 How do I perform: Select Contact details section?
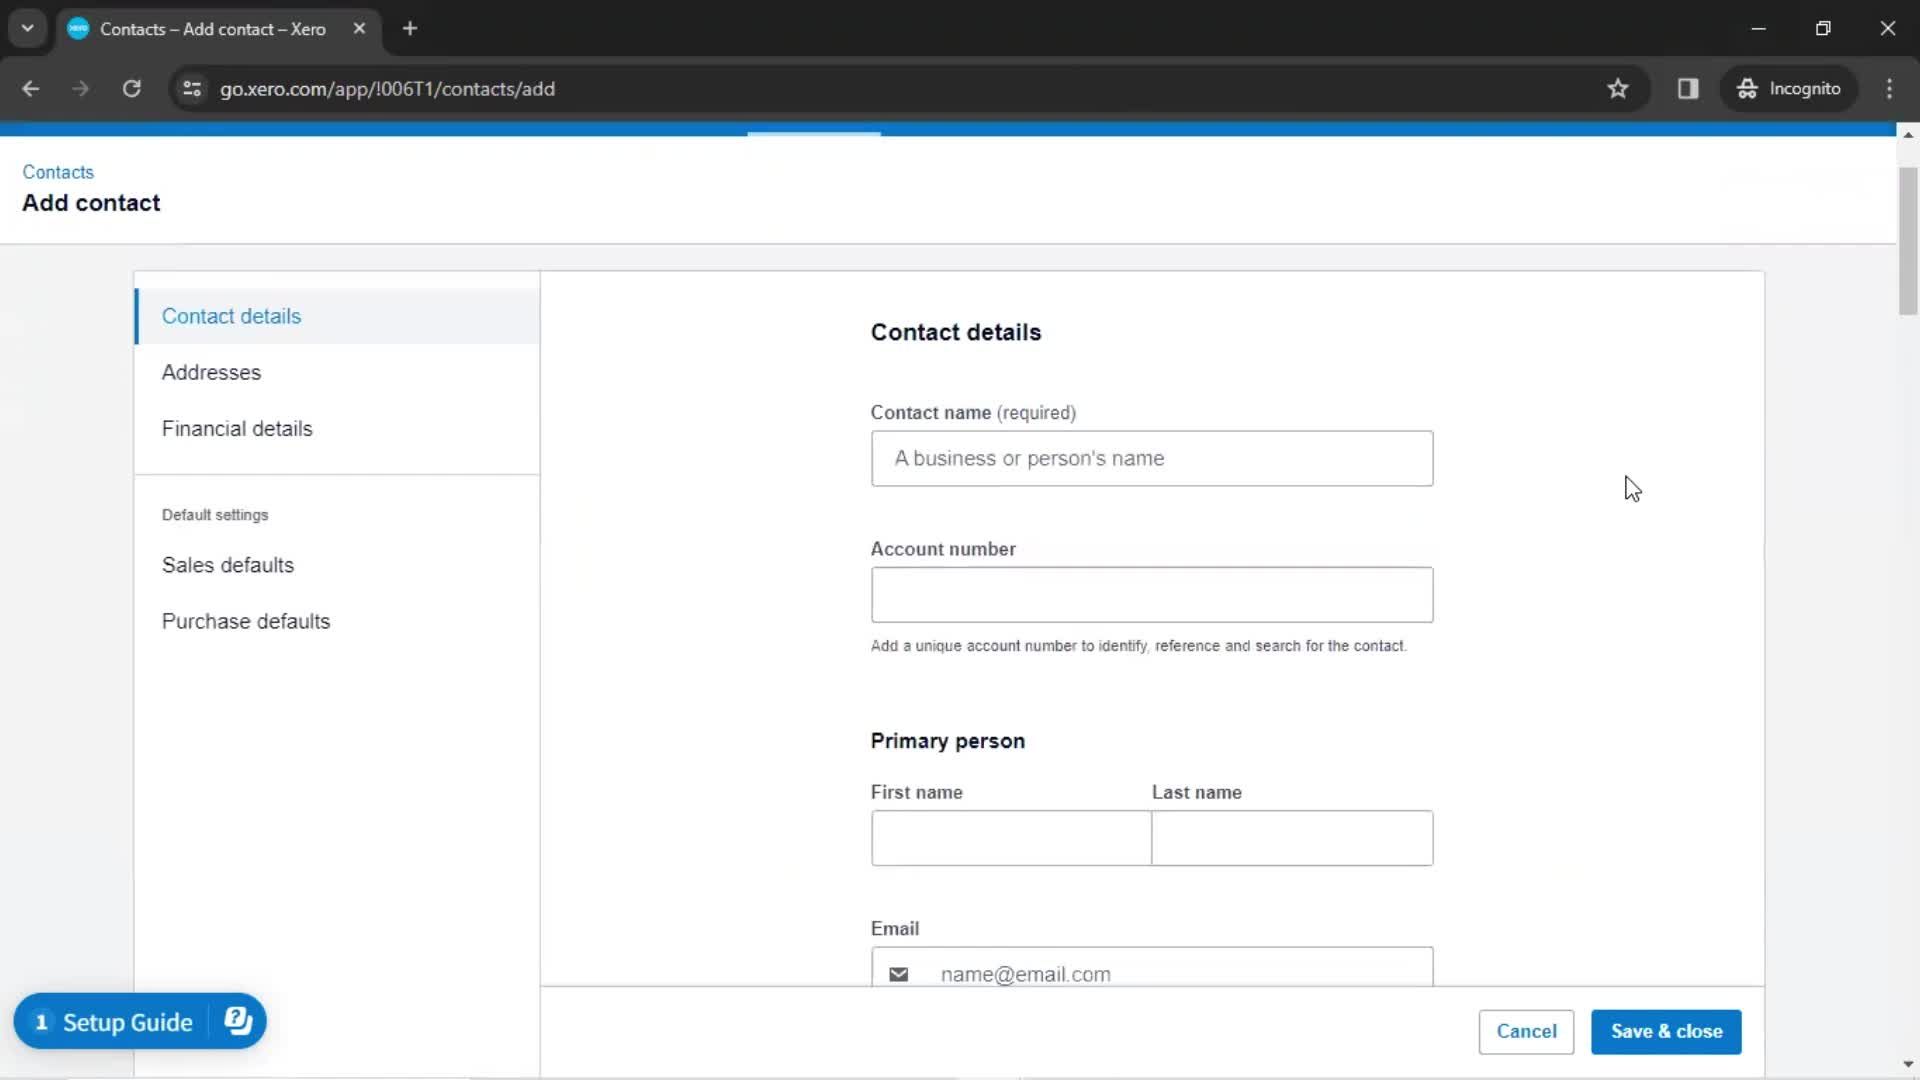coord(337,316)
